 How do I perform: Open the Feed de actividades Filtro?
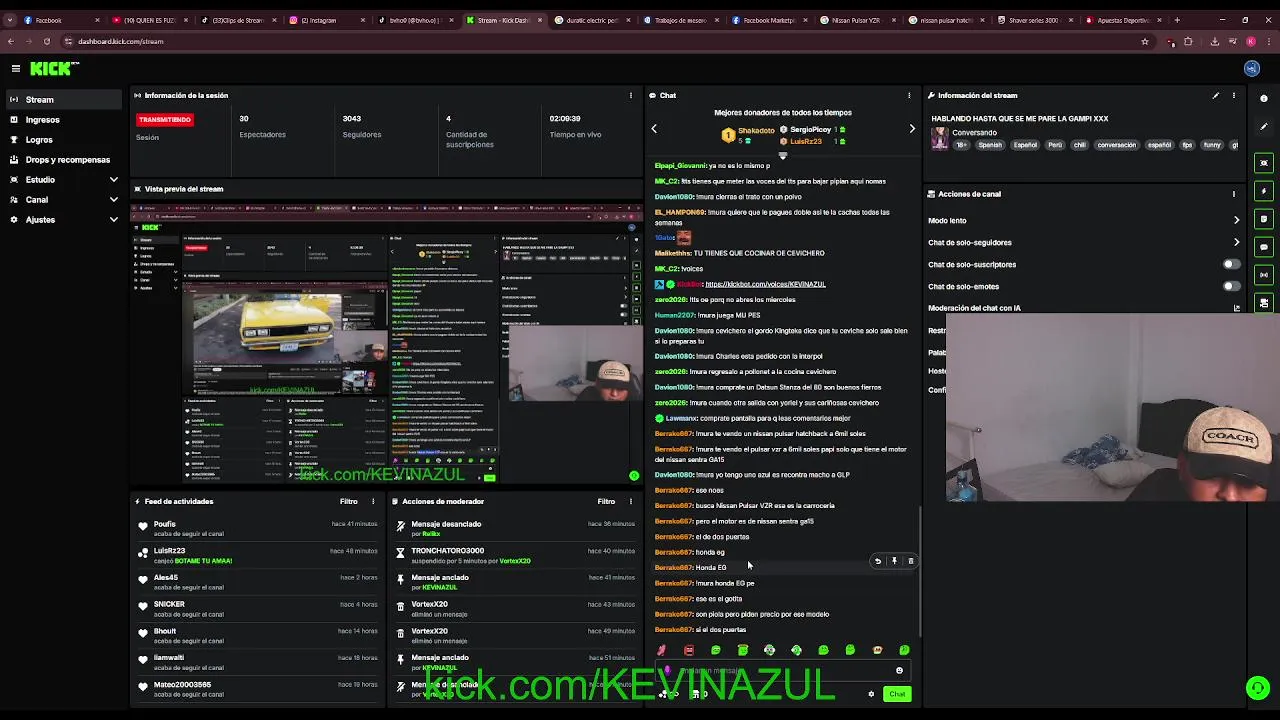(348, 501)
